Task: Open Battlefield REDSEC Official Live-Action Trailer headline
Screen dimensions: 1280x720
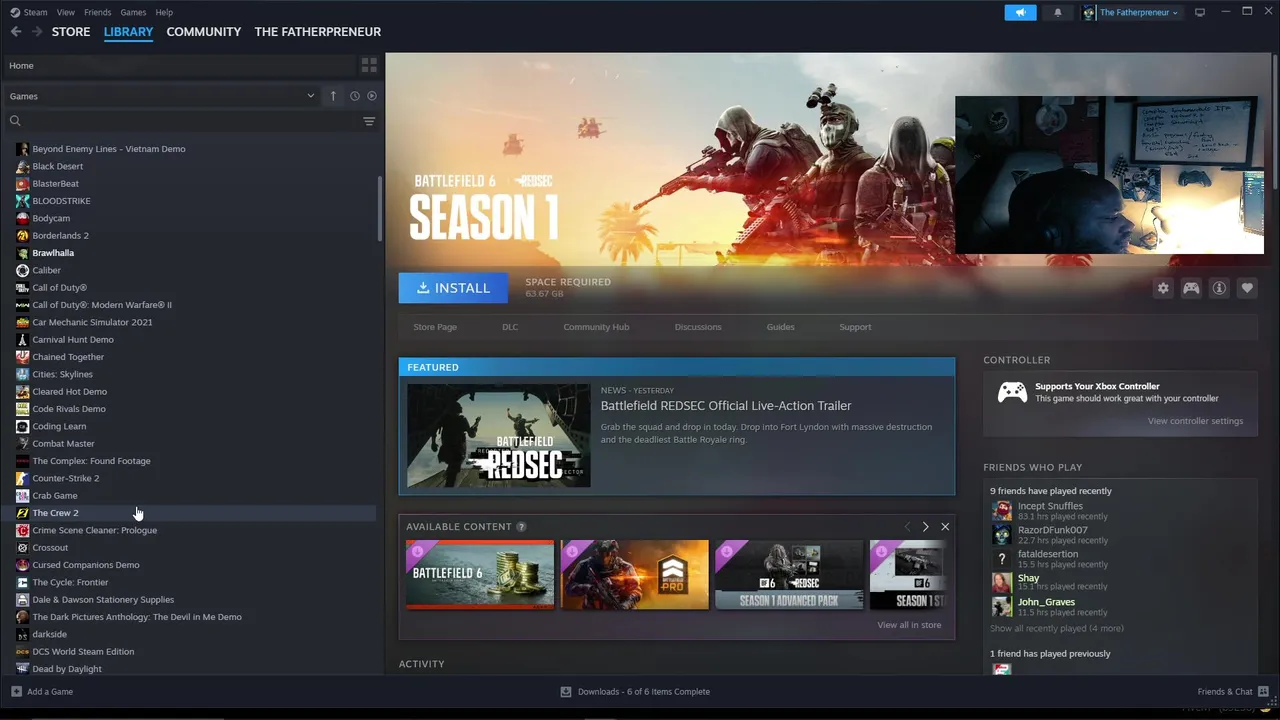Action: pyautogui.click(x=726, y=406)
